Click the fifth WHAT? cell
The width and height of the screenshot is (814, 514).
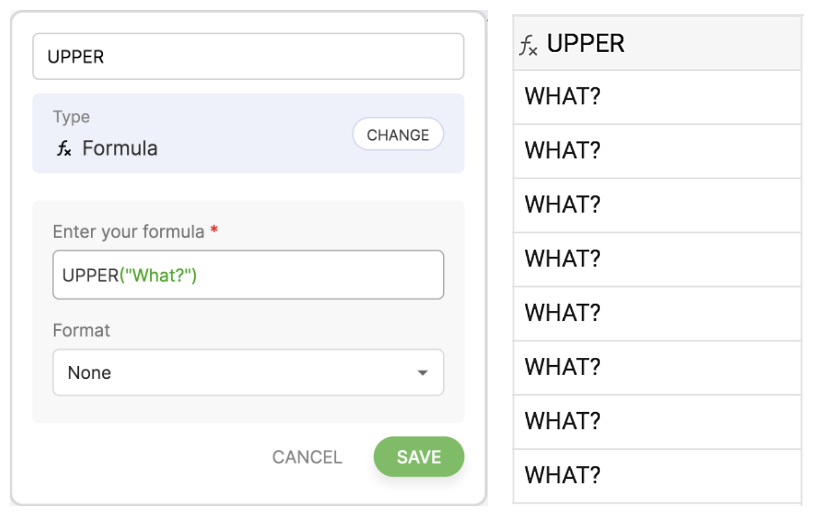pyautogui.click(x=657, y=313)
